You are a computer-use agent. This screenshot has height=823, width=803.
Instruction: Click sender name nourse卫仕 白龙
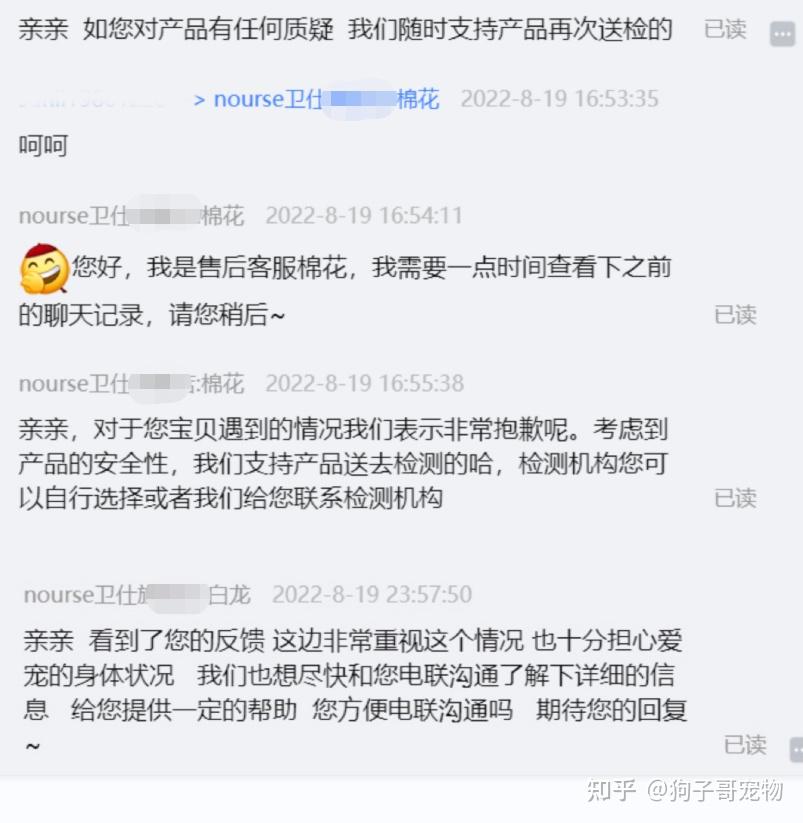[x=137, y=595]
